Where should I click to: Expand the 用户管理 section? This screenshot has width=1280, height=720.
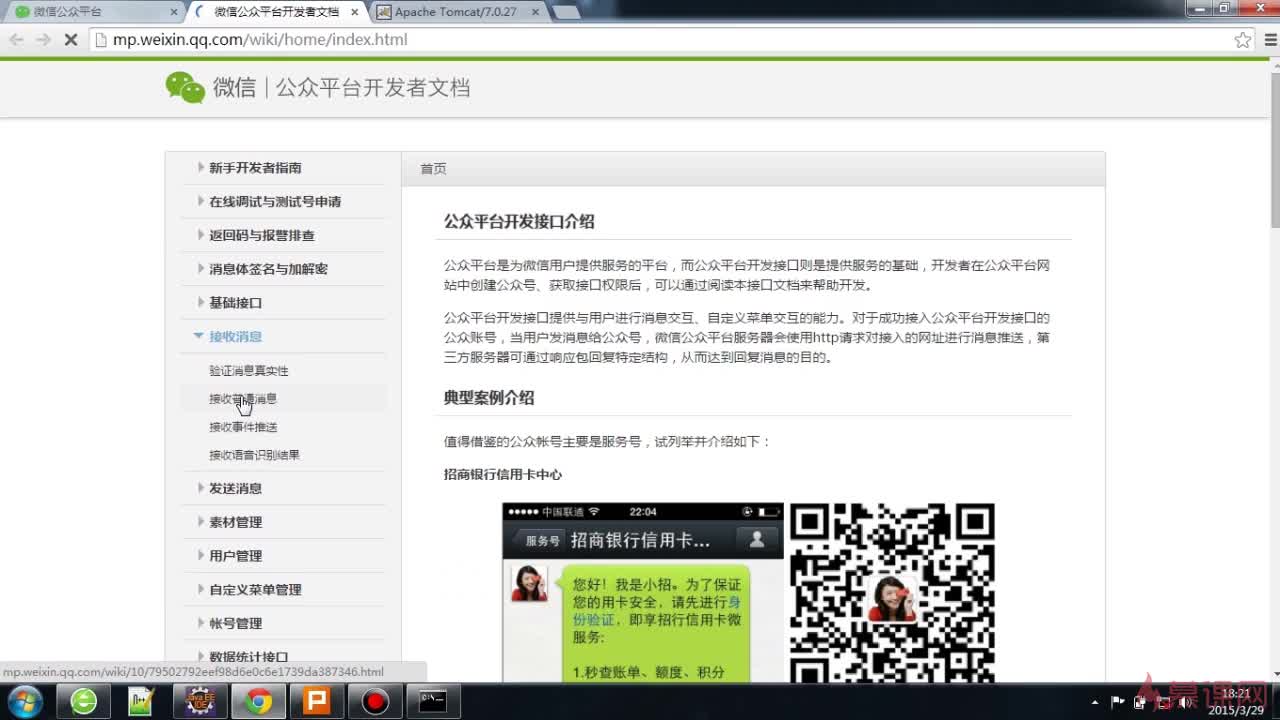pos(235,556)
